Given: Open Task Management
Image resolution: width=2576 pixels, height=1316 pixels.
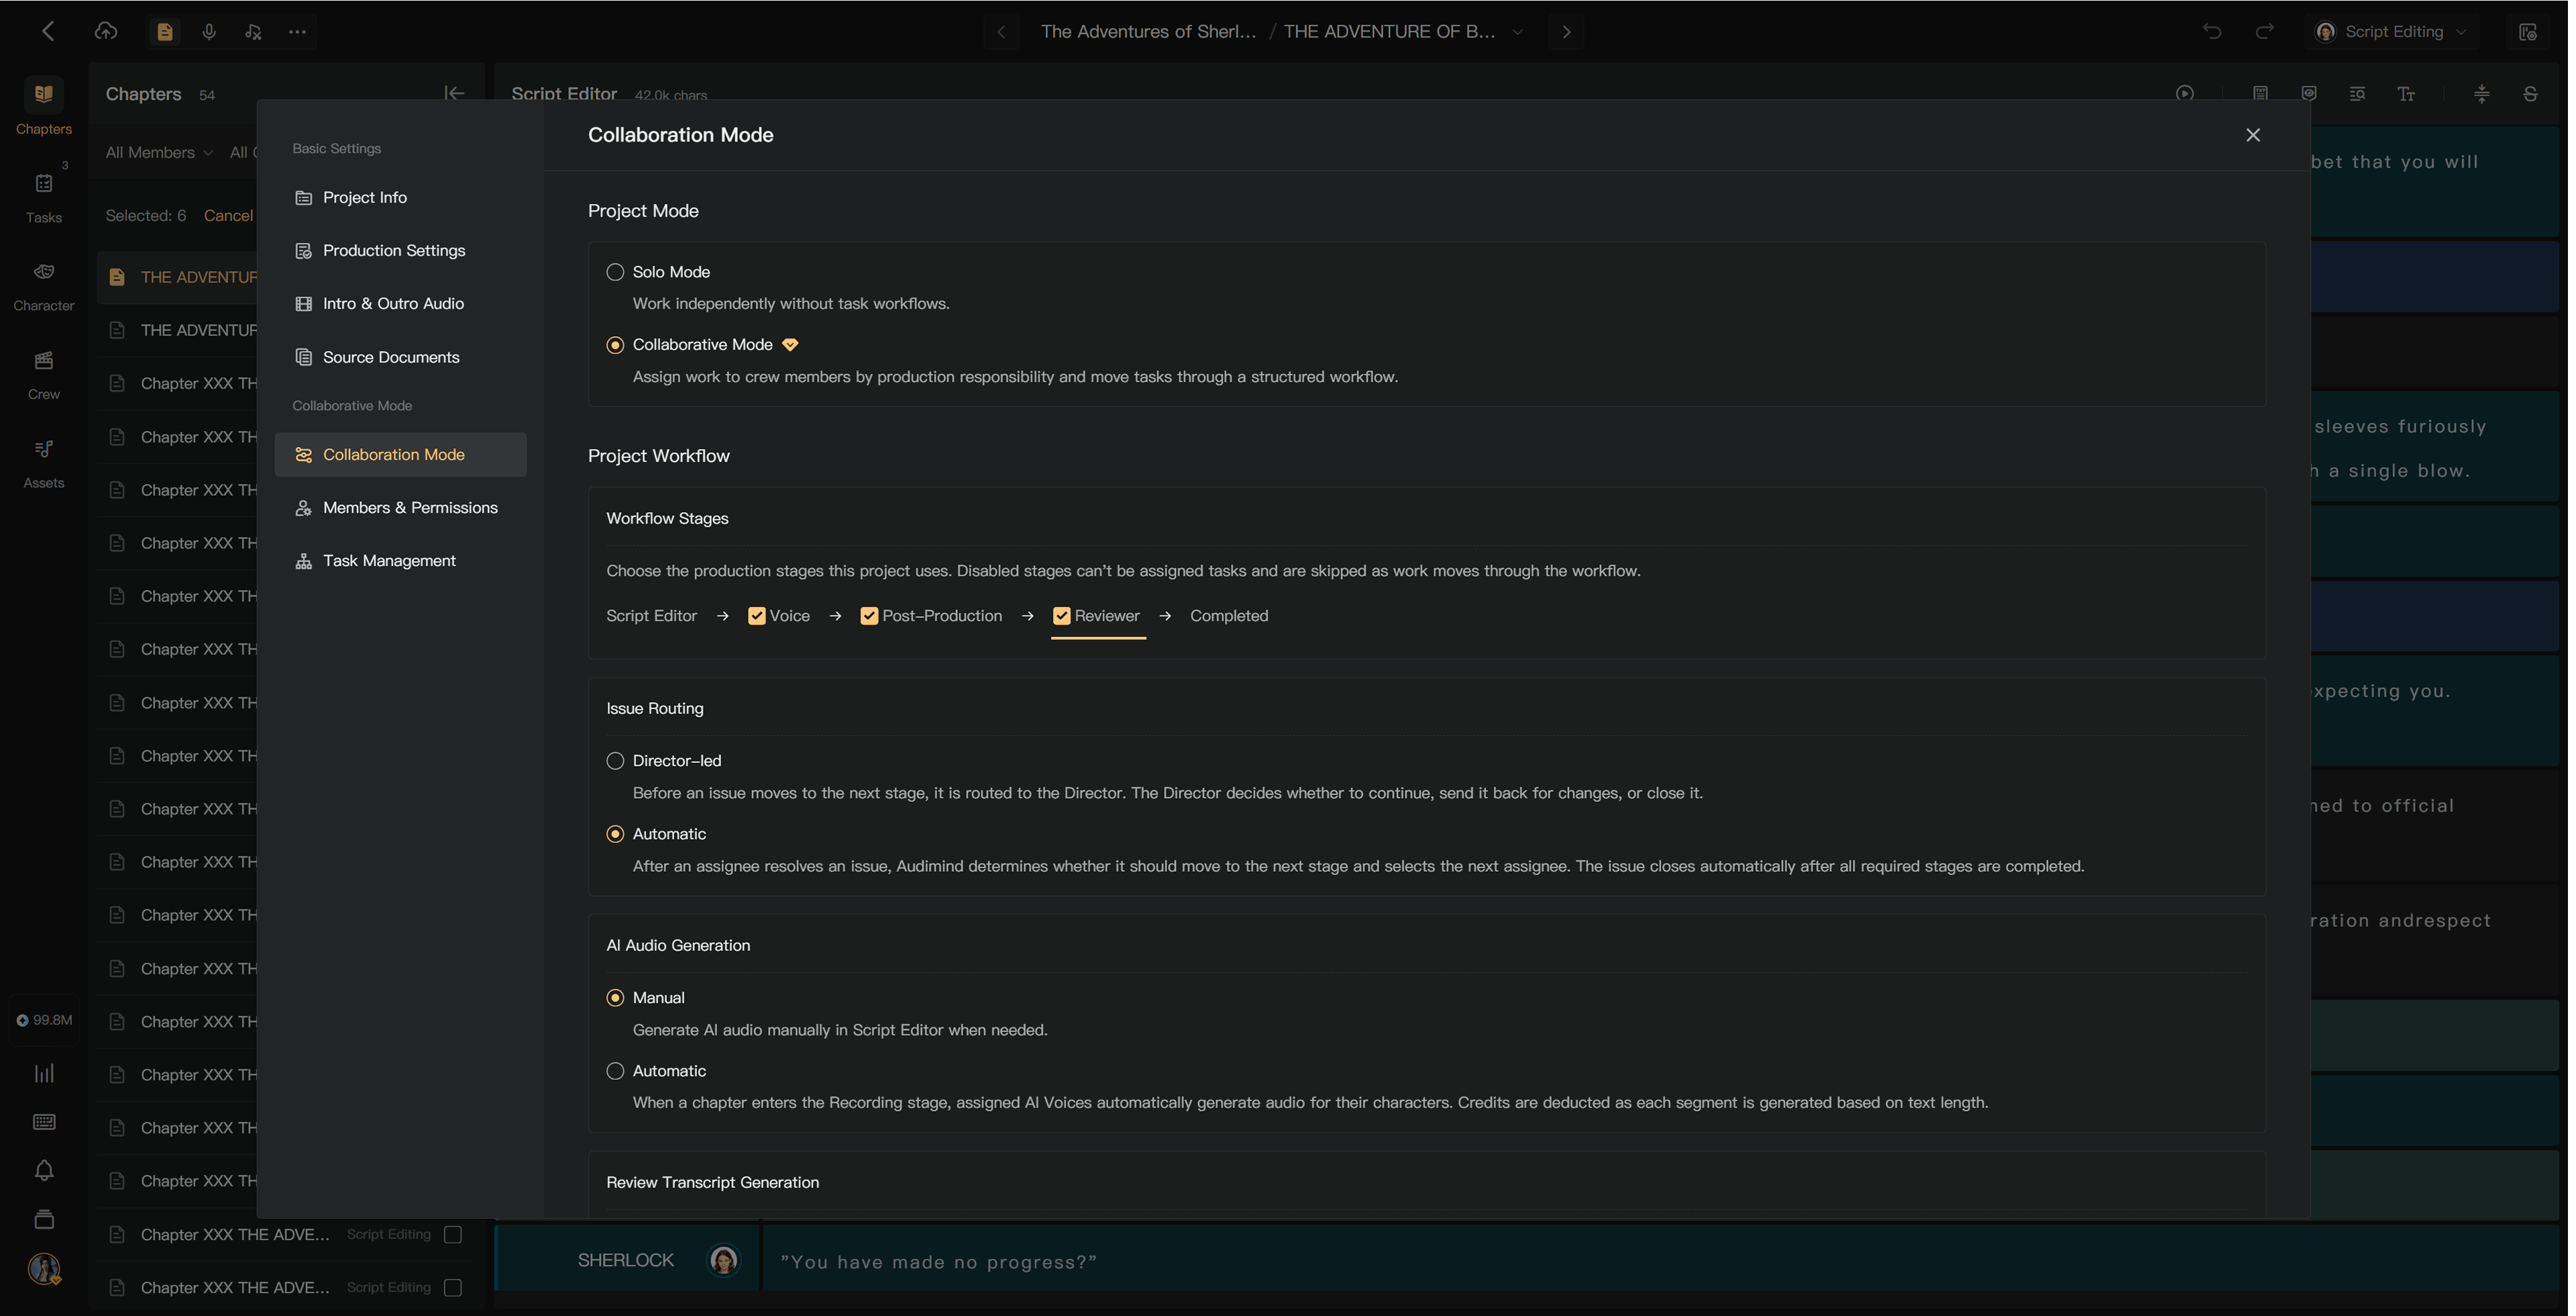Looking at the screenshot, I should pyautogui.click(x=401, y=560).
